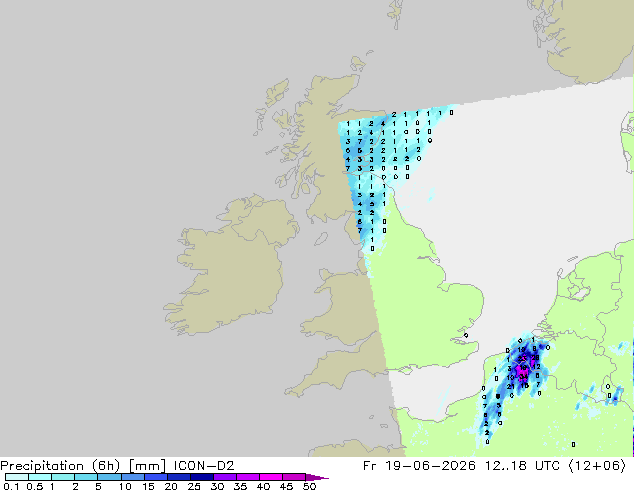Click the legend label '0.1'

coord(11,486)
